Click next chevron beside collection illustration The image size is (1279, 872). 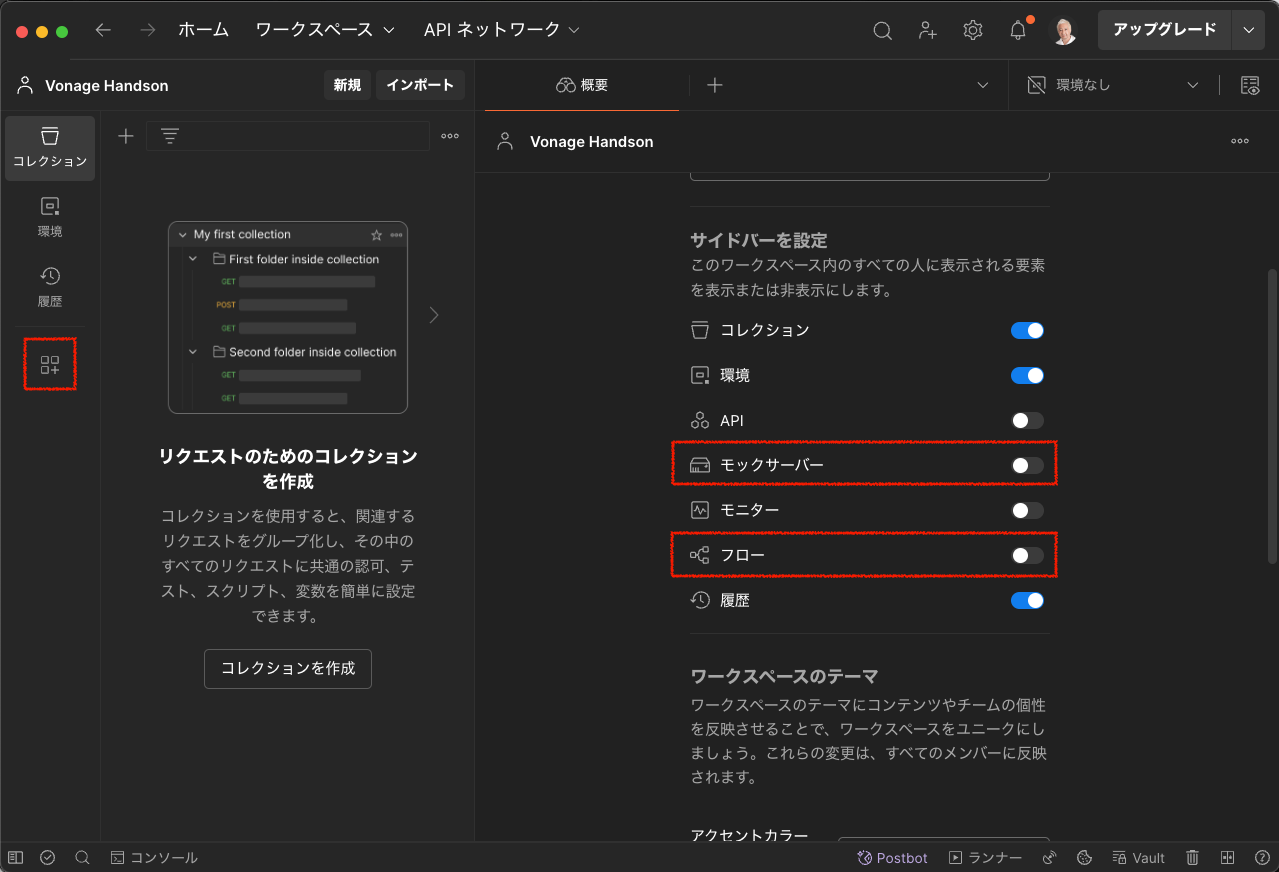433,315
